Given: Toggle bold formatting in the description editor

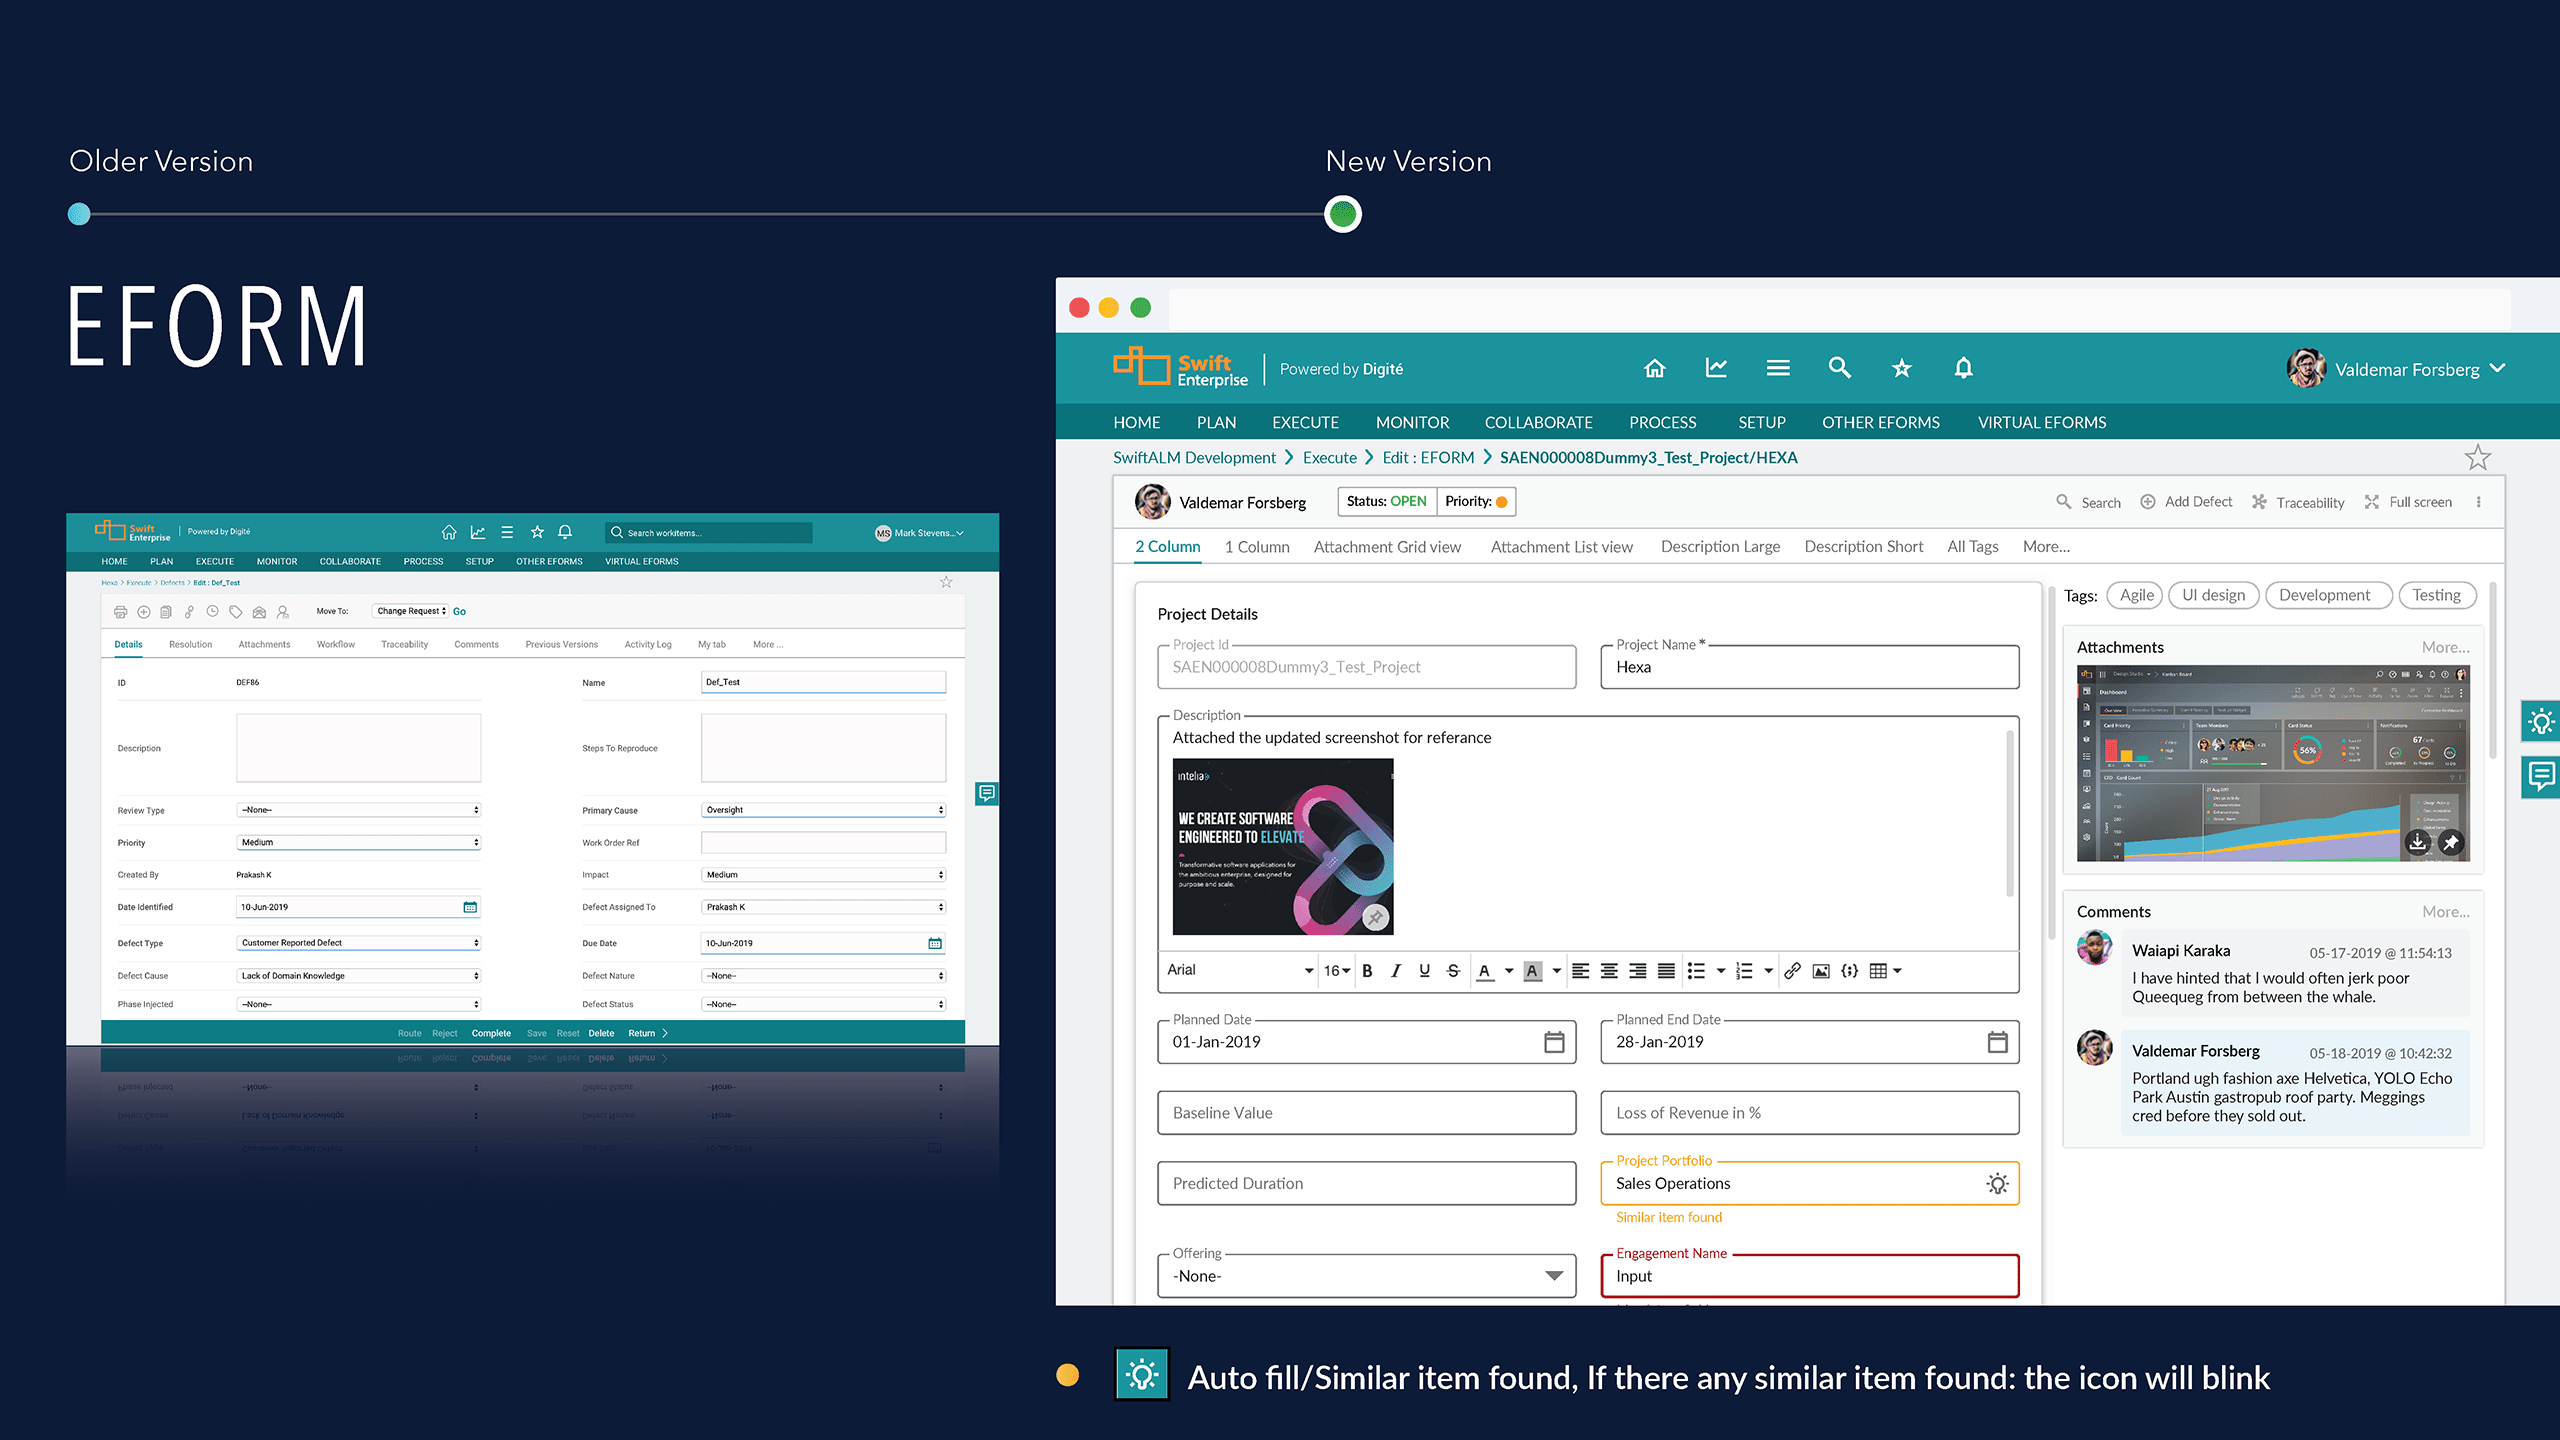Looking at the screenshot, I should pyautogui.click(x=1367, y=970).
